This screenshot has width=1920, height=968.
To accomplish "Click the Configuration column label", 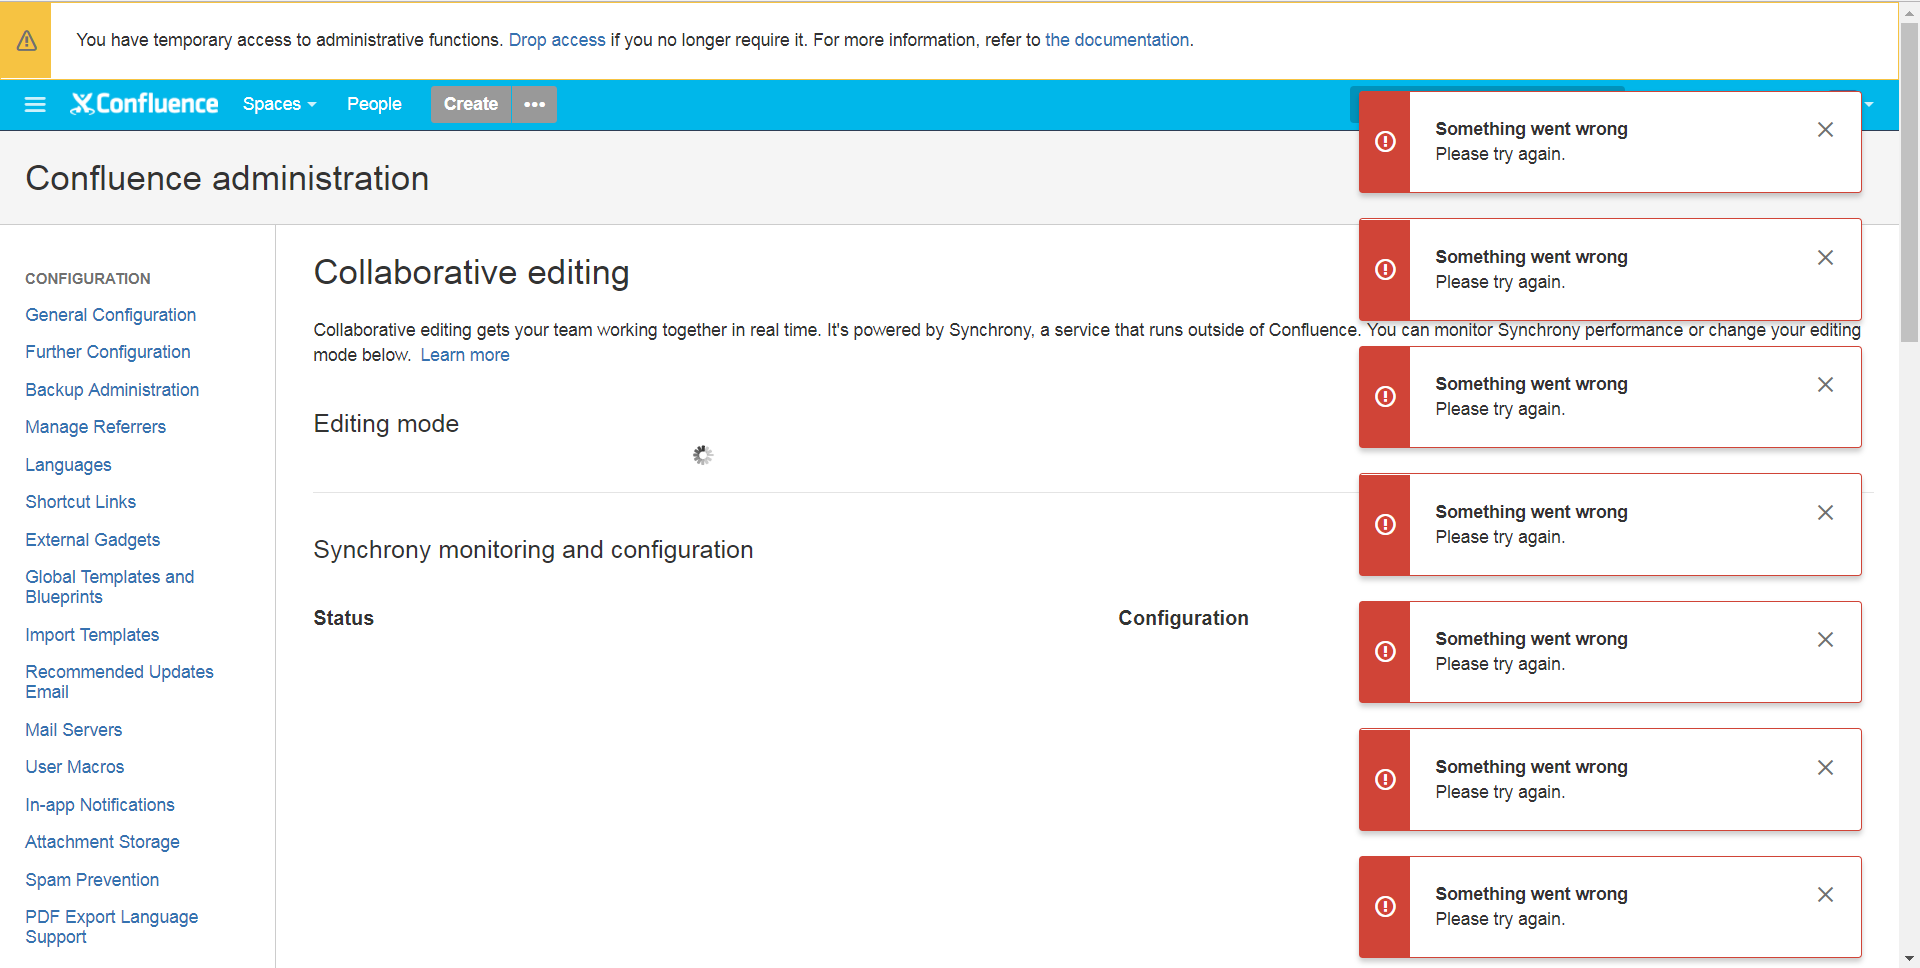I will (x=1183, y=618).
